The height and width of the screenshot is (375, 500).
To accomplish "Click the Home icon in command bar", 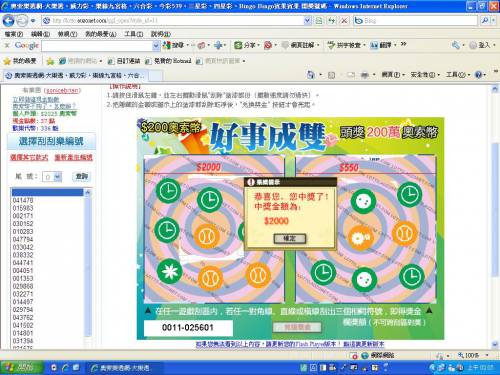I will (x=310, y=75).
